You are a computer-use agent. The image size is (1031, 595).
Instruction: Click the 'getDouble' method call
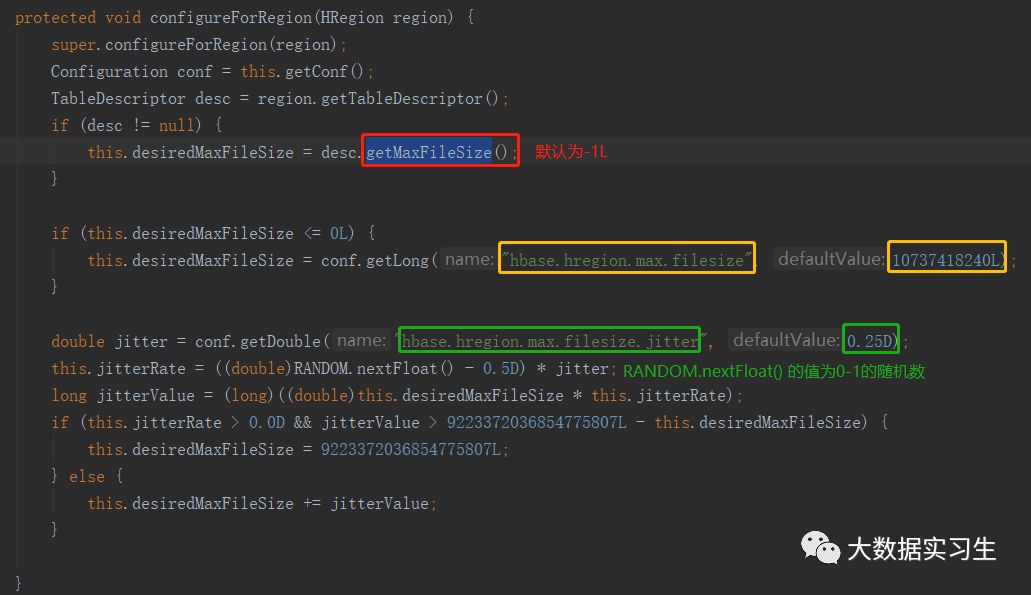[280, 341]
